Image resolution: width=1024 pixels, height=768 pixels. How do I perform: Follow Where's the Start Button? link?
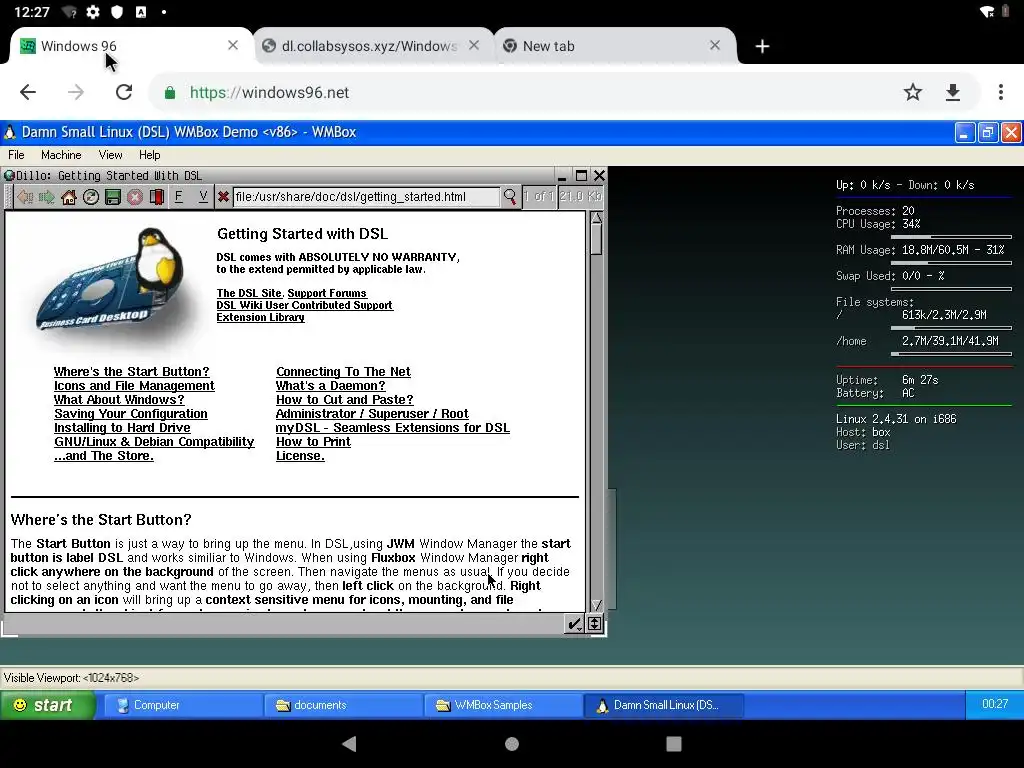coord(132,372)
